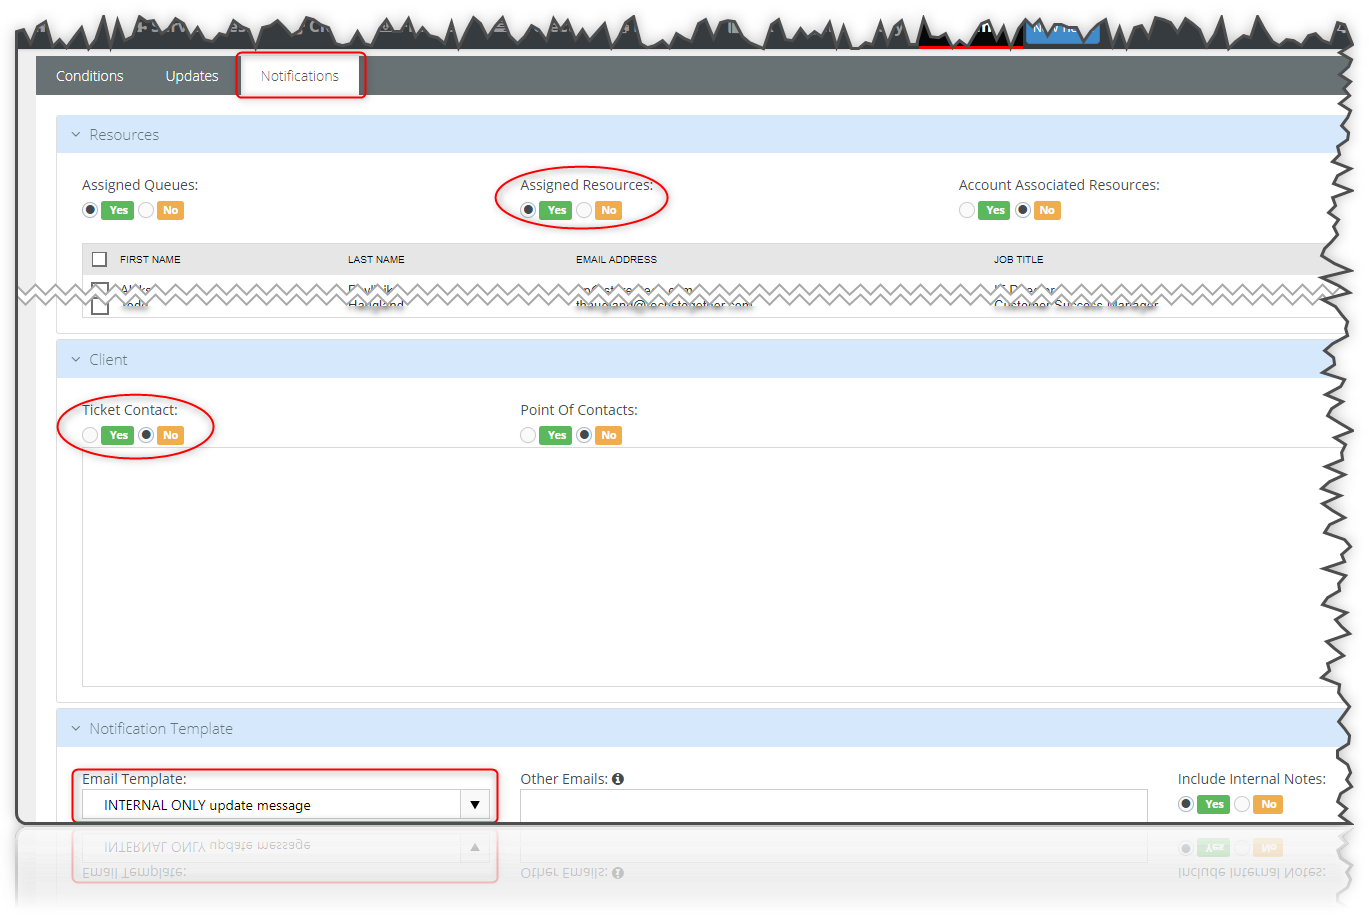Viewport: 1369px width, 923px height.
Task: Collapse the Notification Template section chevron
Action: pyautogui.click(x=75, y=728)
